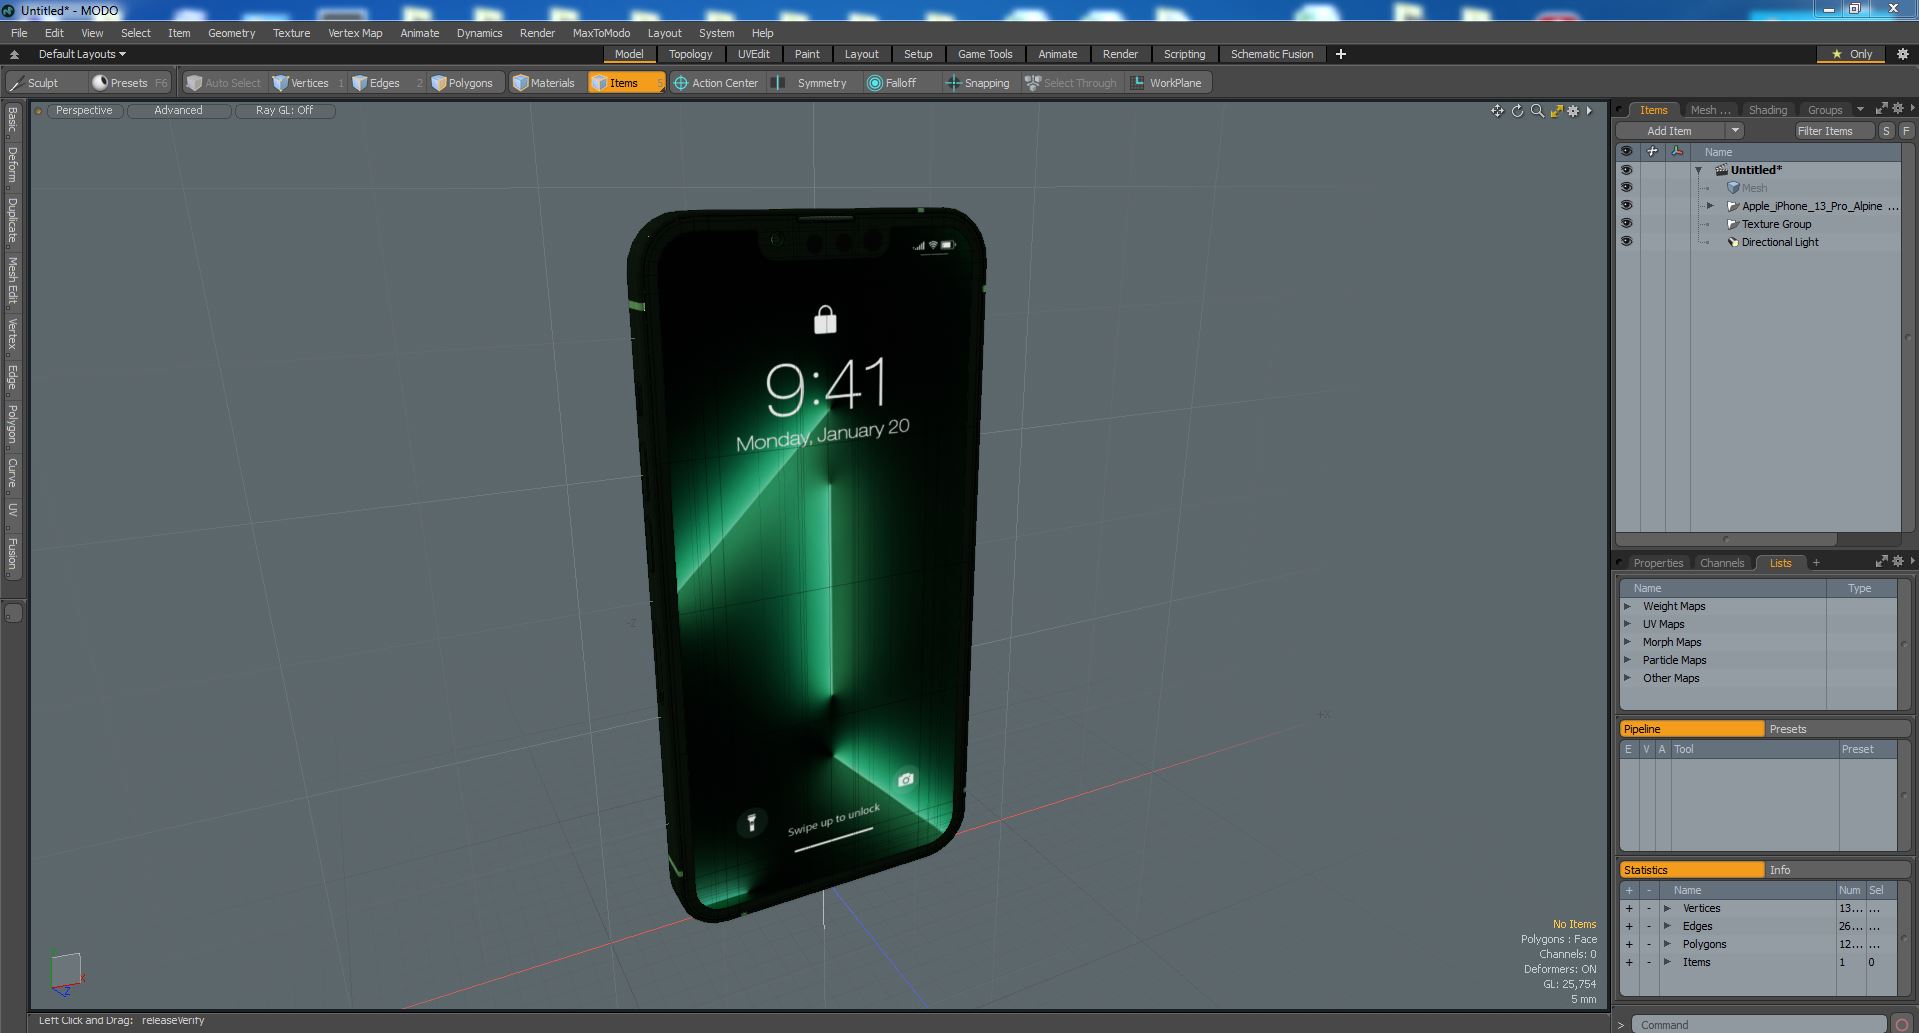Open the Add Item dropdown arrow

1735,131
